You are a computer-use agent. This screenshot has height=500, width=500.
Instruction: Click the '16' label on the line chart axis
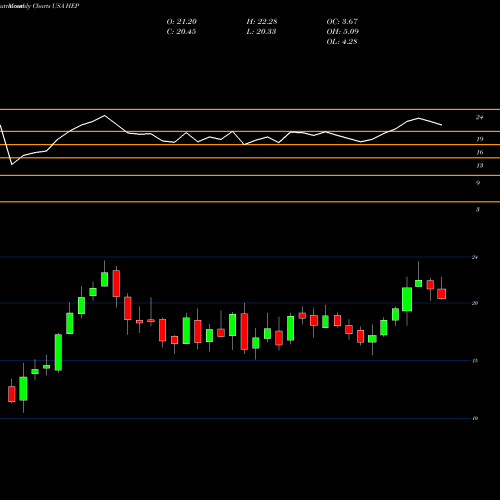click(479, 152)
